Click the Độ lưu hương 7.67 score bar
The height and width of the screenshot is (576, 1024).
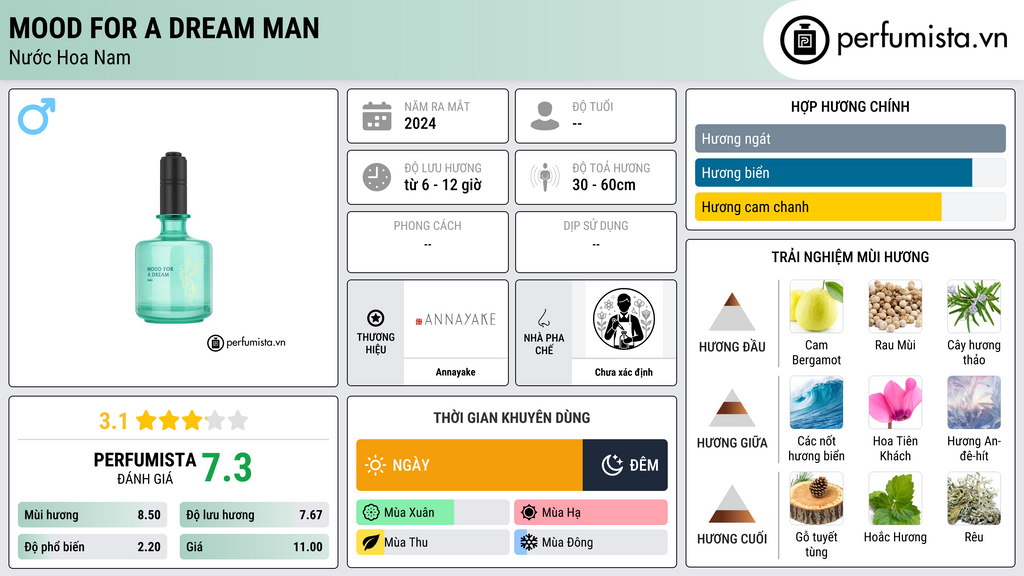[255, 515]
